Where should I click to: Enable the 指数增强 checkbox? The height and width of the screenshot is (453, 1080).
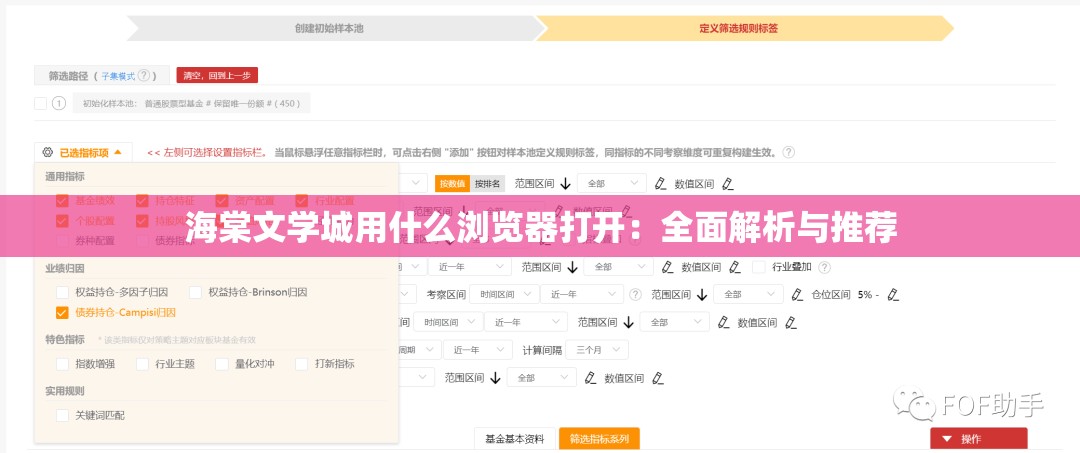(x=63, y=364)
